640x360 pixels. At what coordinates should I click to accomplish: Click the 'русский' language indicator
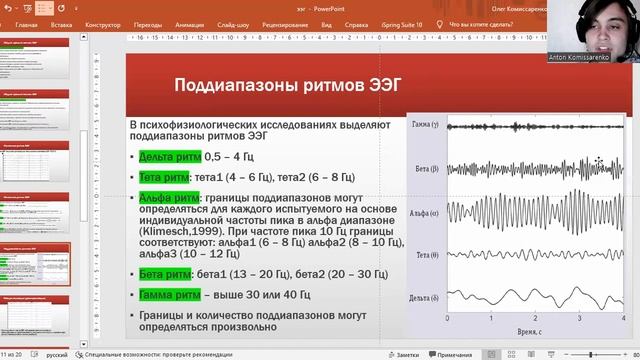coord(57,355)
